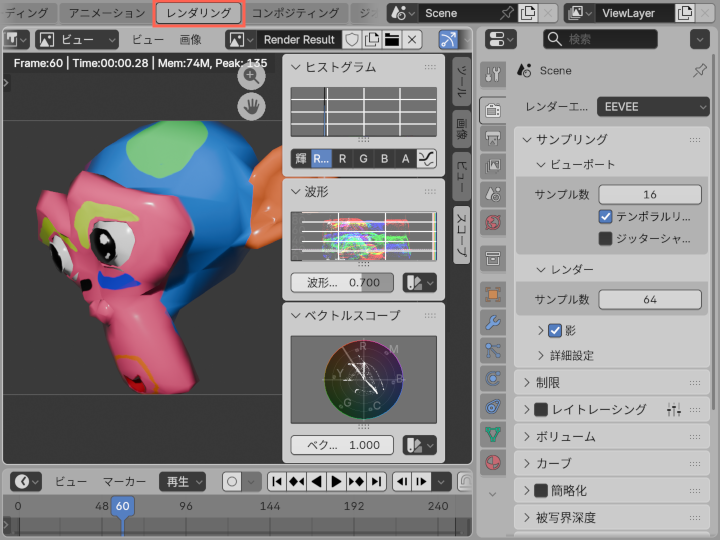Open the Render properties tab
This screenshot has width=720, height=540.
[x=493, y=110]
